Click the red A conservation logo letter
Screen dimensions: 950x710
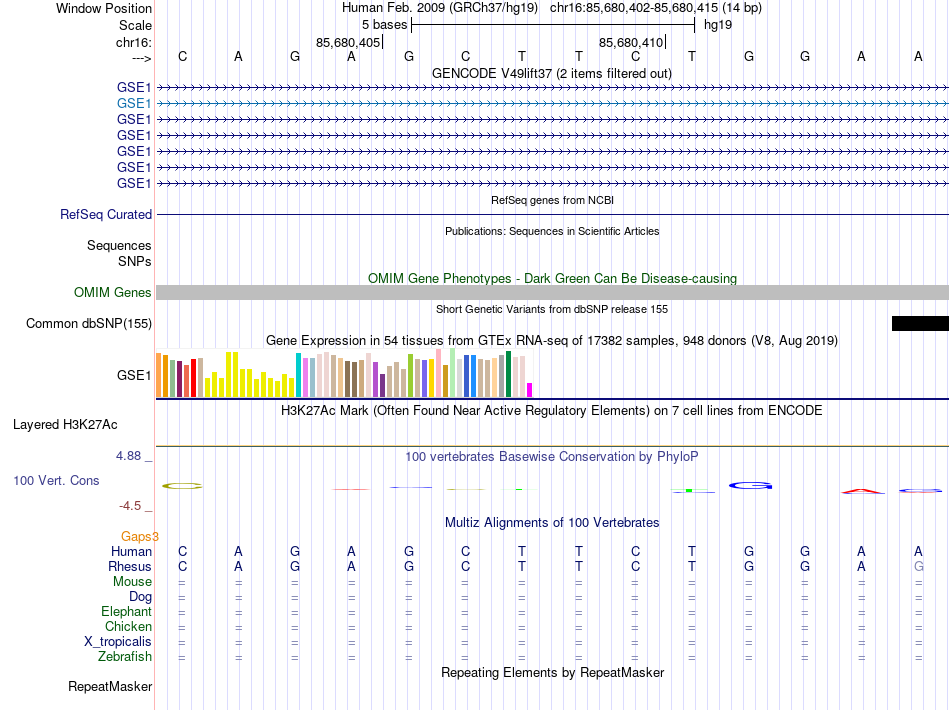coord(862,491)
